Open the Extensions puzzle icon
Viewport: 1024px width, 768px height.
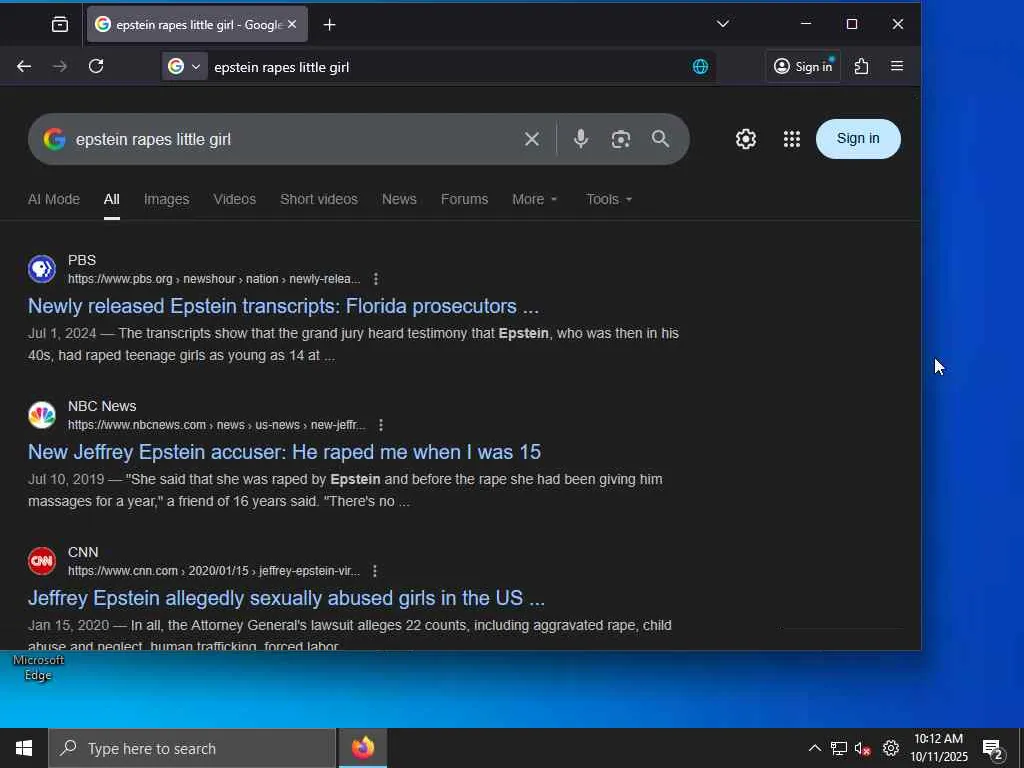coord(861,67)
